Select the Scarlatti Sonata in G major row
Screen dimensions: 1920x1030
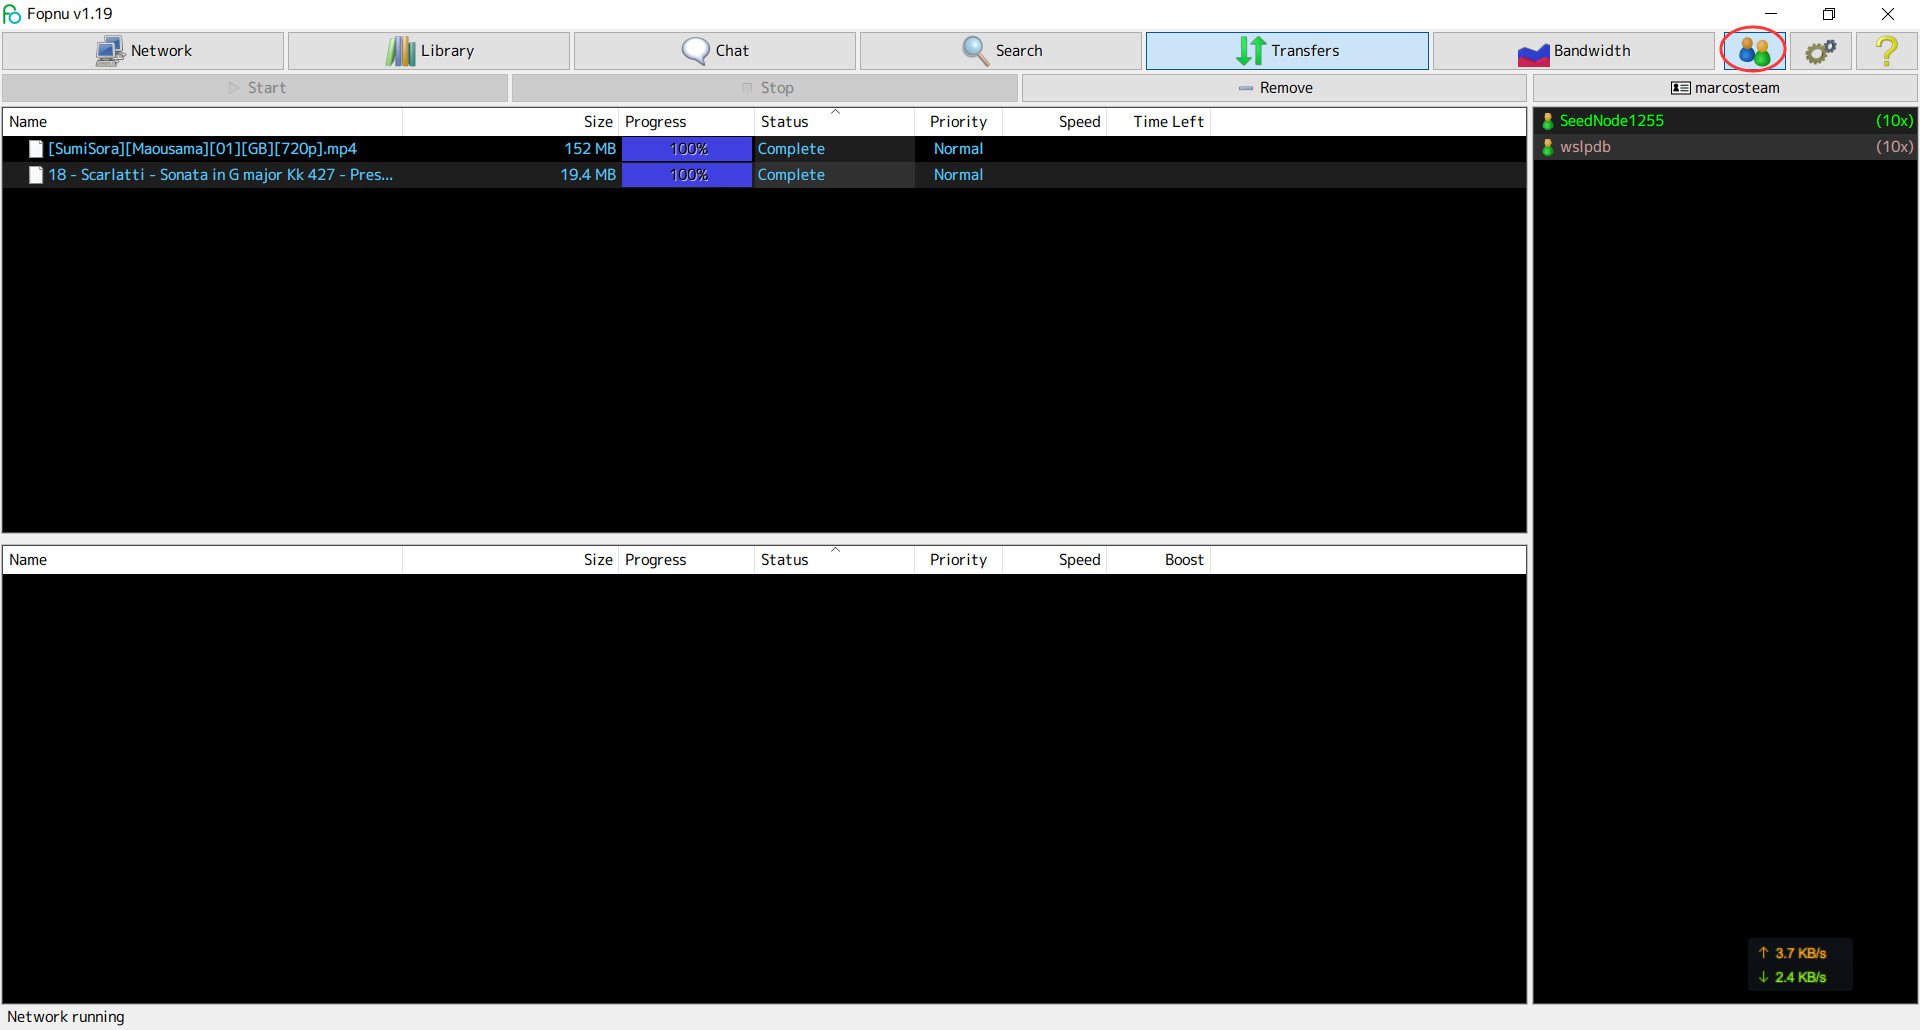pos(220,175)
